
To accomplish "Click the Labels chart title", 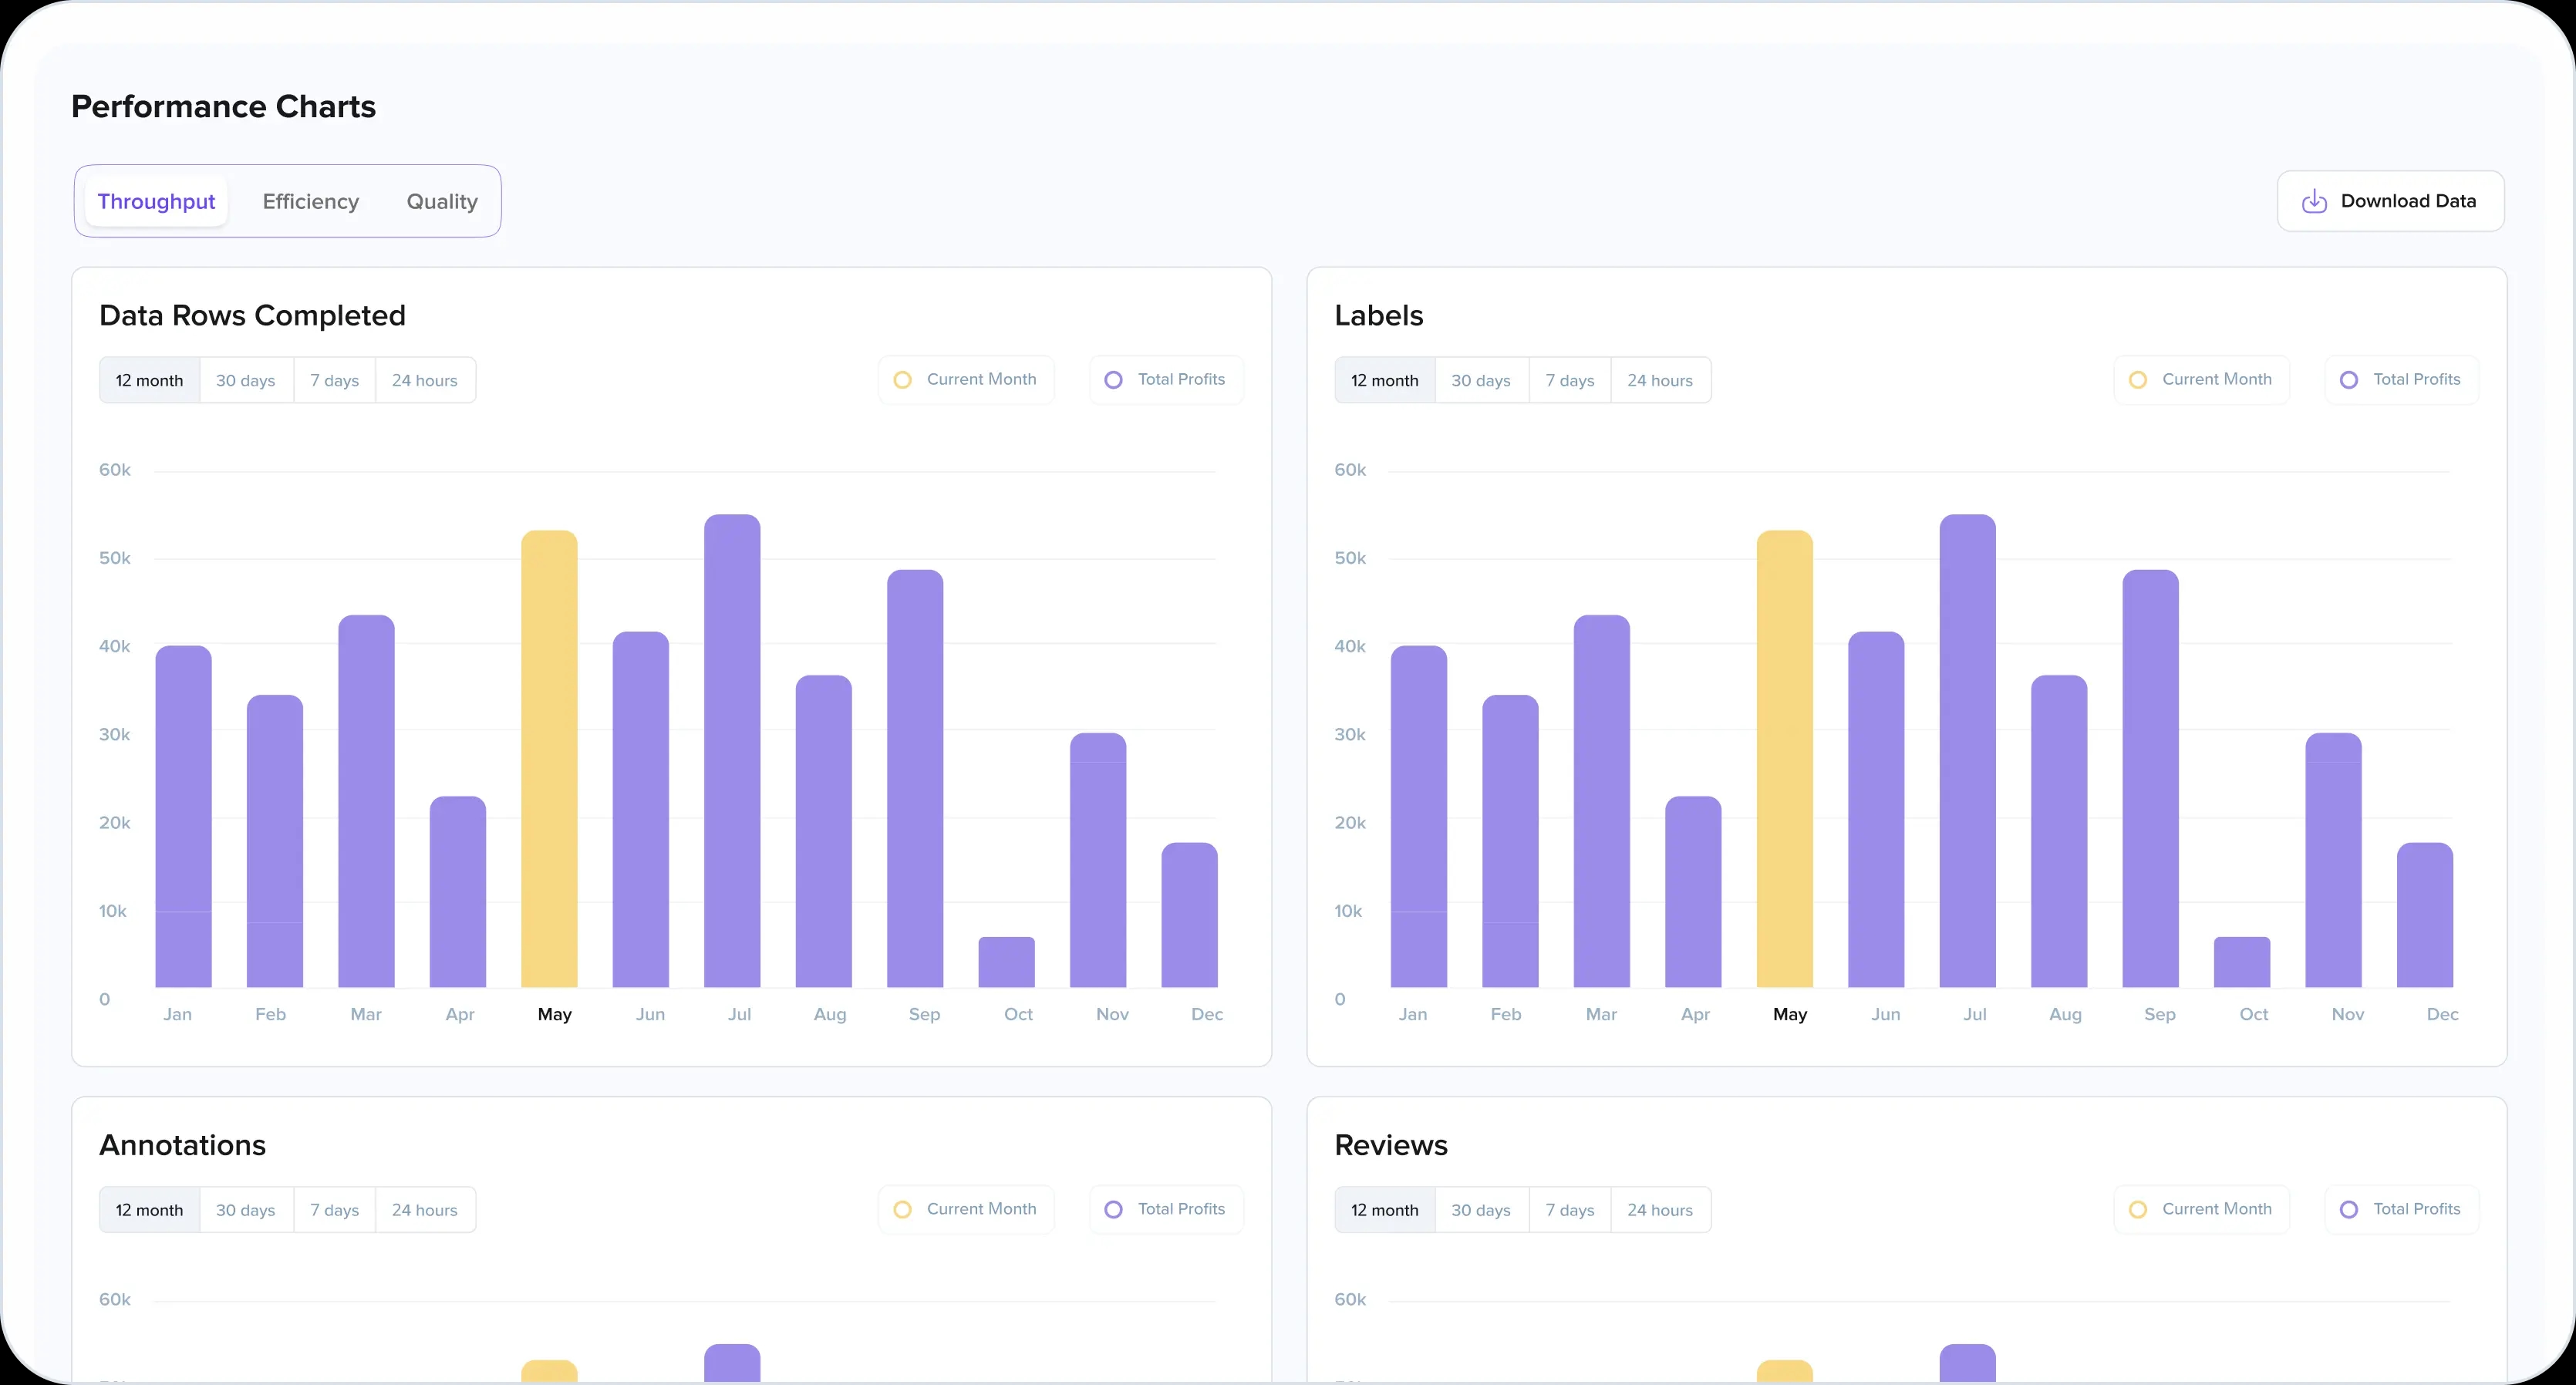I will click(x=1378, y=316).
